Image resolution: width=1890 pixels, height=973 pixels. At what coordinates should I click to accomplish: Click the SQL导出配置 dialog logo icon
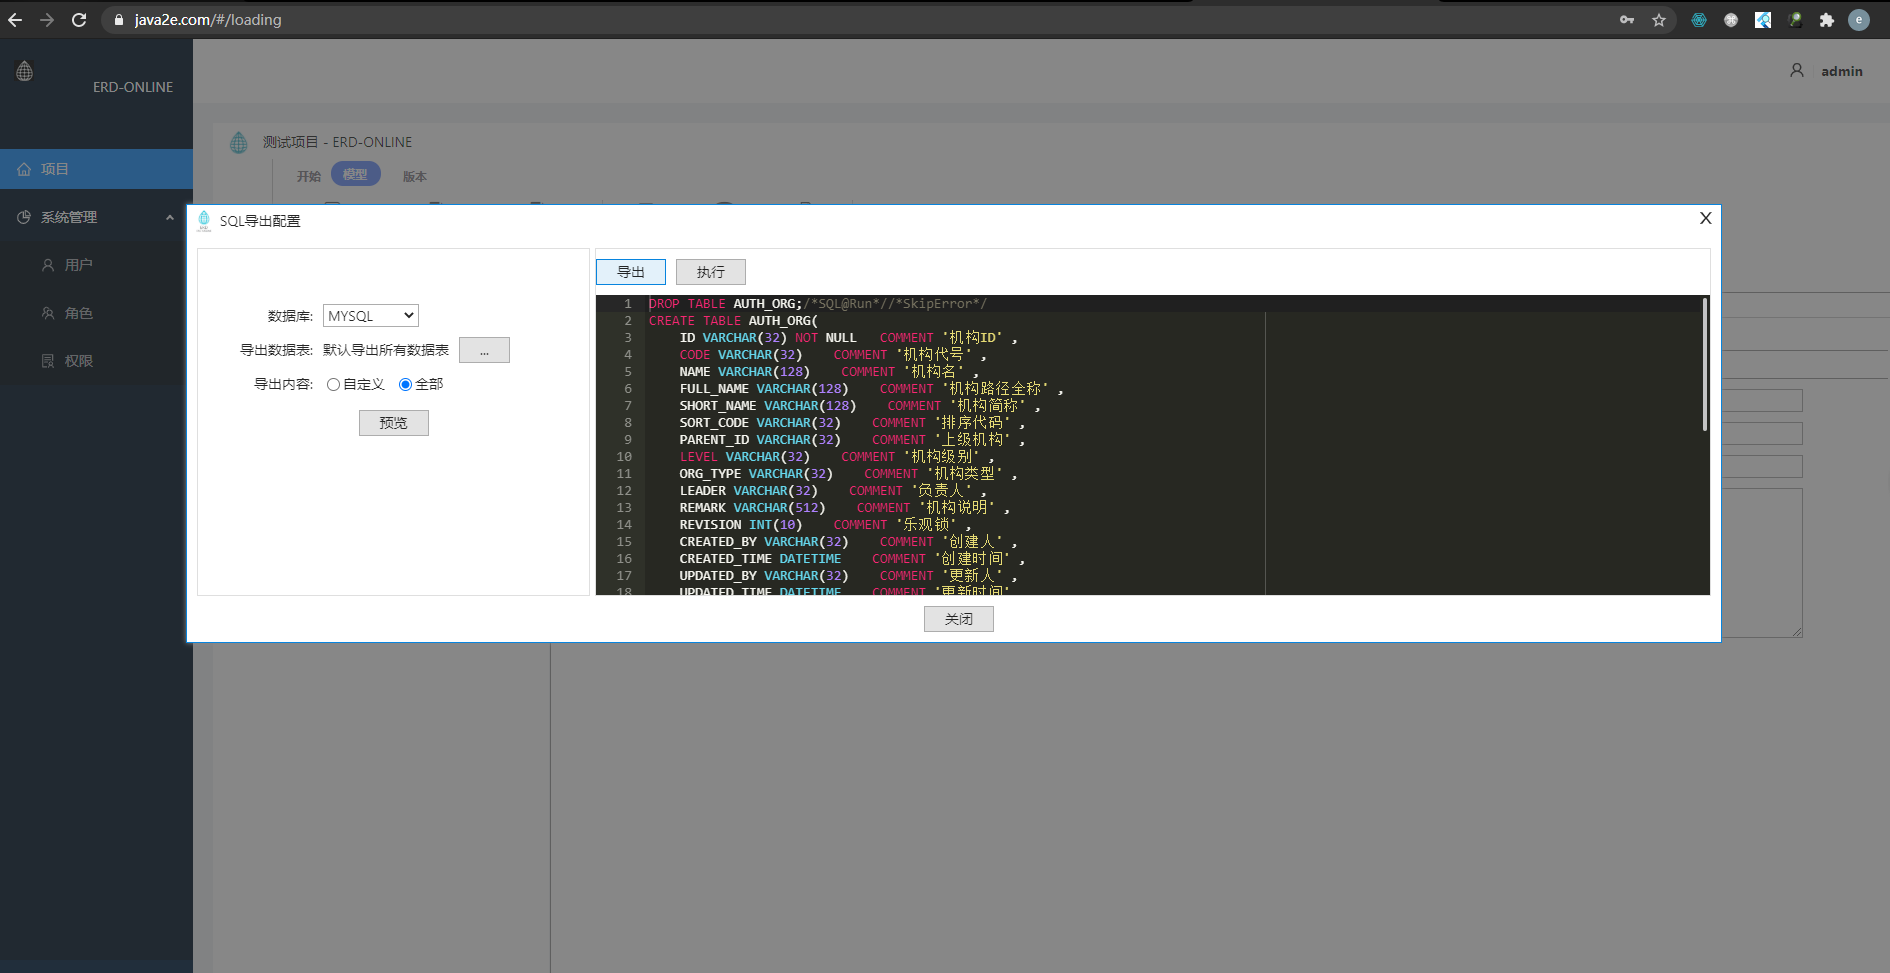204,220
